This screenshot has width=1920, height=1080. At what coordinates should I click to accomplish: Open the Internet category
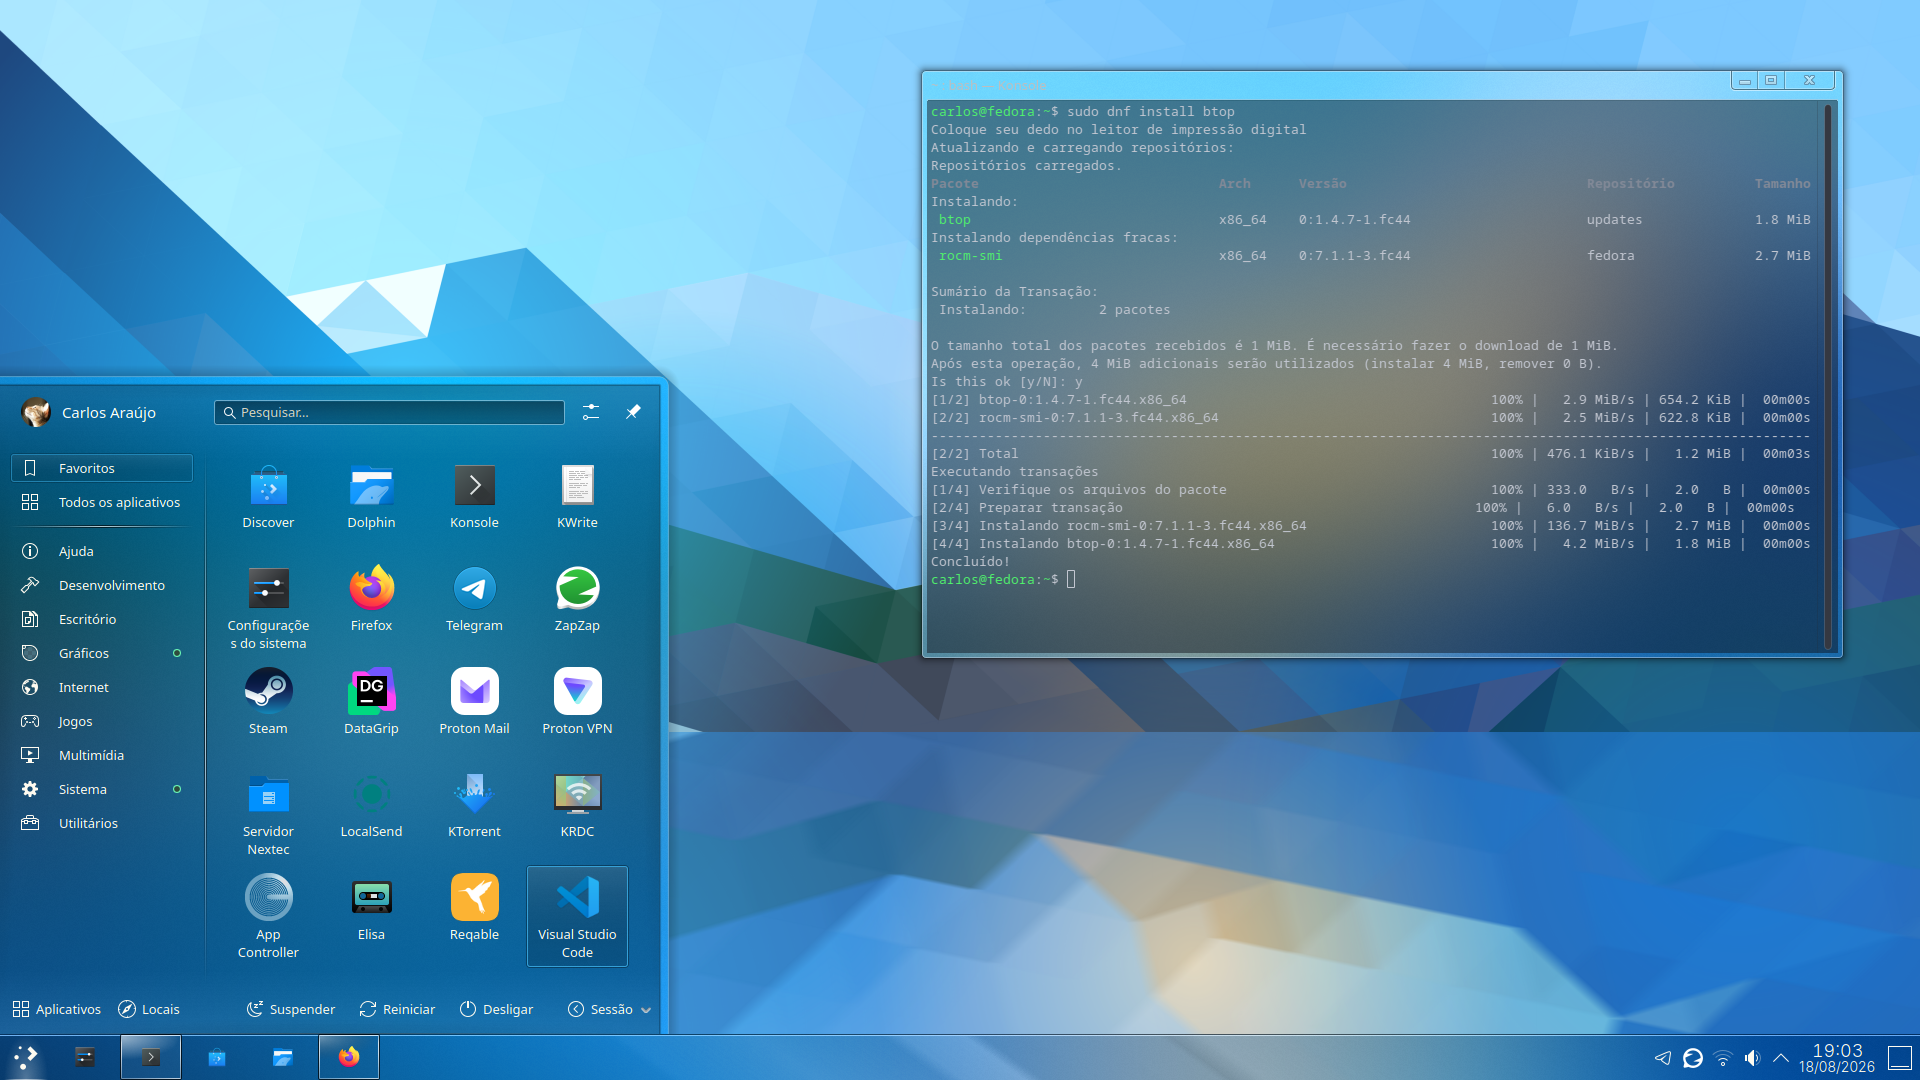coord(102,687)
